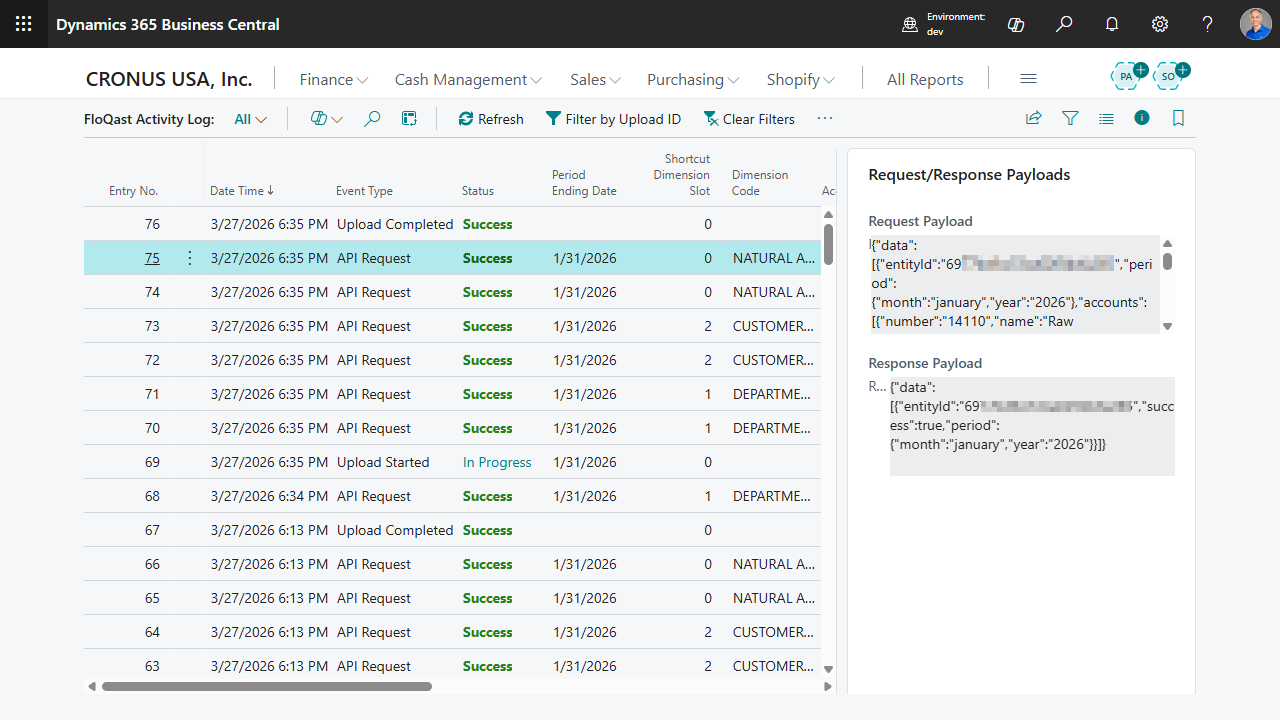Toggle the filter pane icon

[1070, 118]
